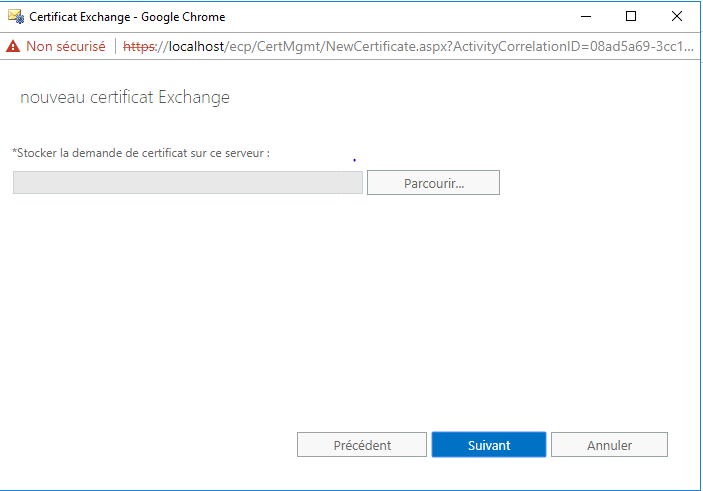Viewport: 703px width, 491px height.
Task: Click the small blue dot above the input field
Action: click(354, 160)
